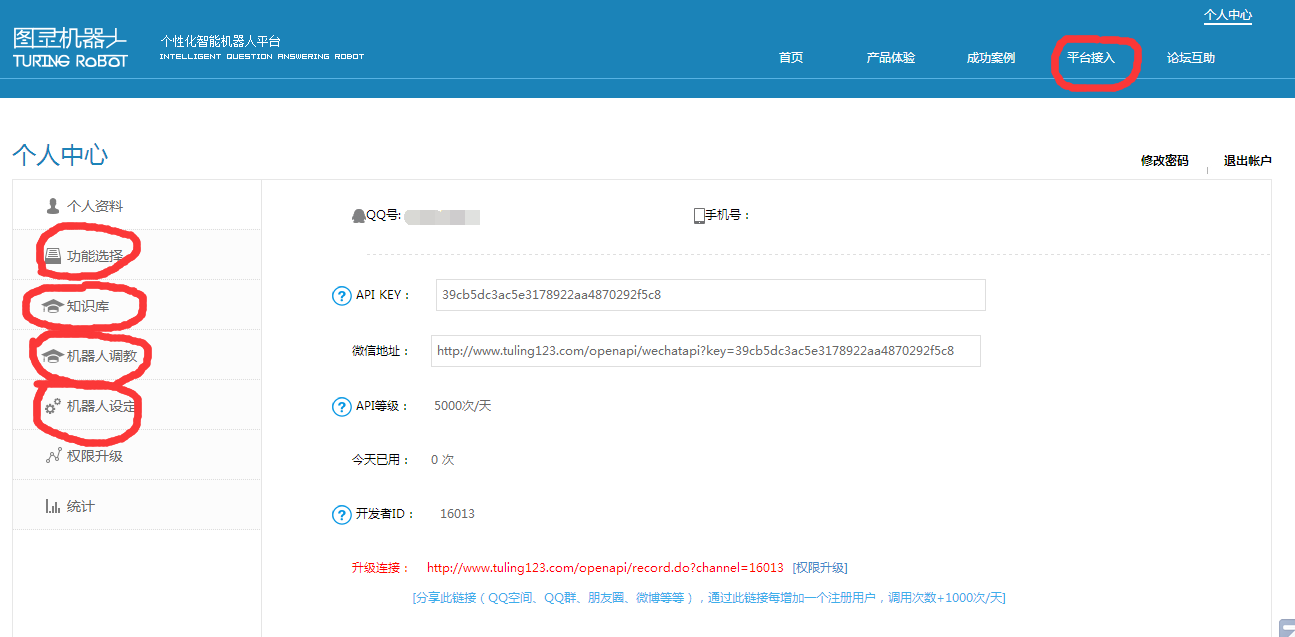Screen dimensions: 1295x637
Task: Click the graph icon beside 权限升级
Action: (54, 456)
